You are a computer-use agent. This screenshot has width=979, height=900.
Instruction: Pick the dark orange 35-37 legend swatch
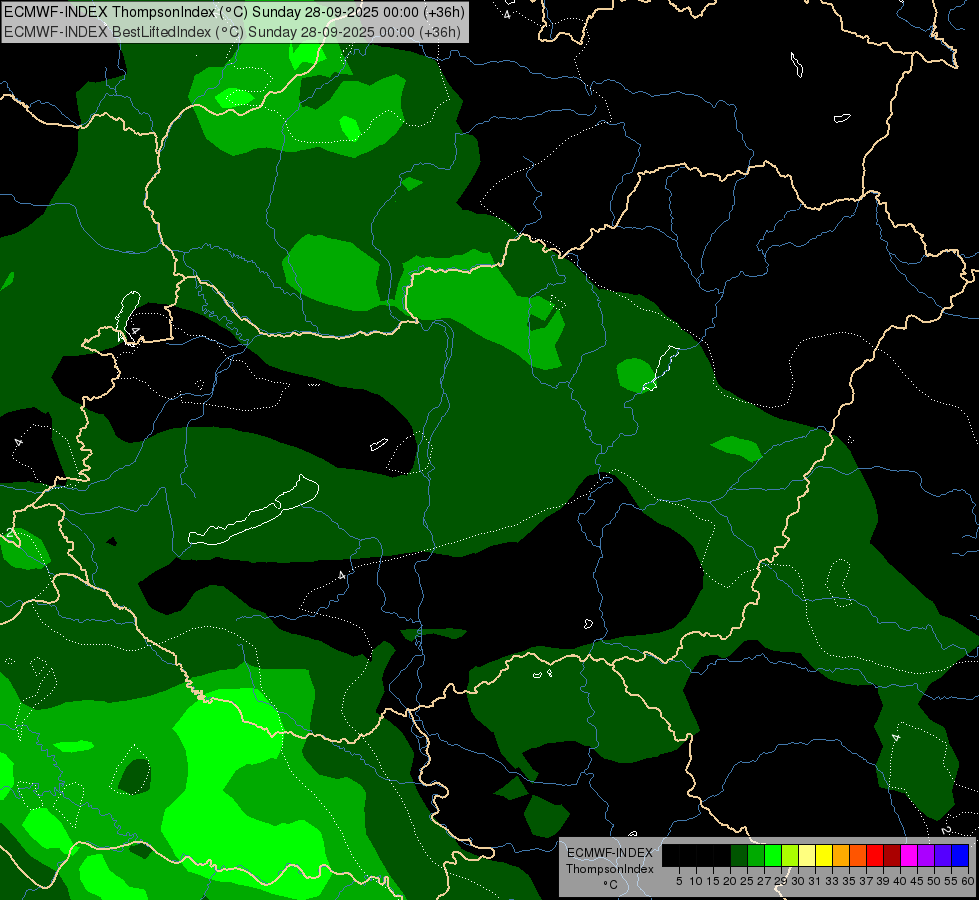pos(858,855)
